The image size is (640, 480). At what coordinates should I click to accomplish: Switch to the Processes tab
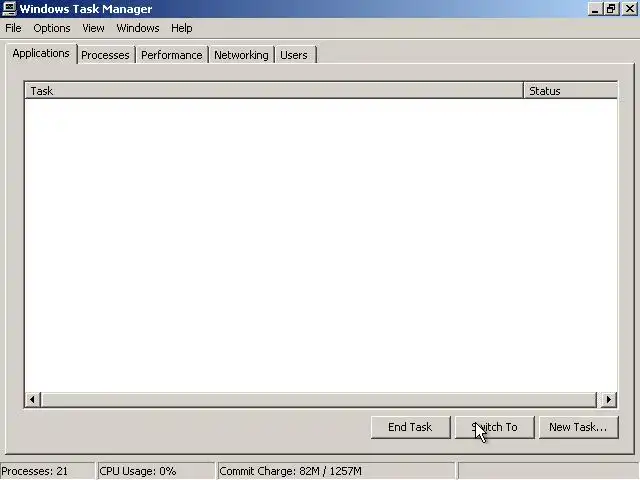(105, 55)
